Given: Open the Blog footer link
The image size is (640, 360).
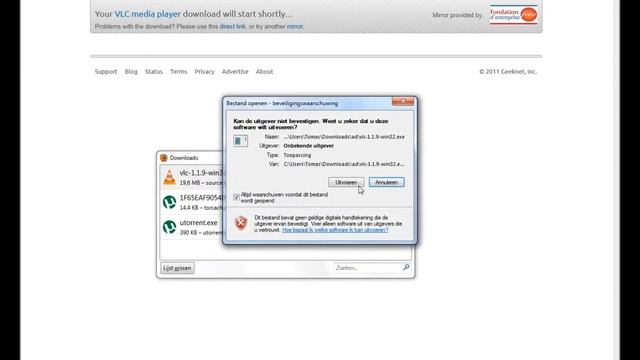Looking at the screenshot, I should [131, 71].
